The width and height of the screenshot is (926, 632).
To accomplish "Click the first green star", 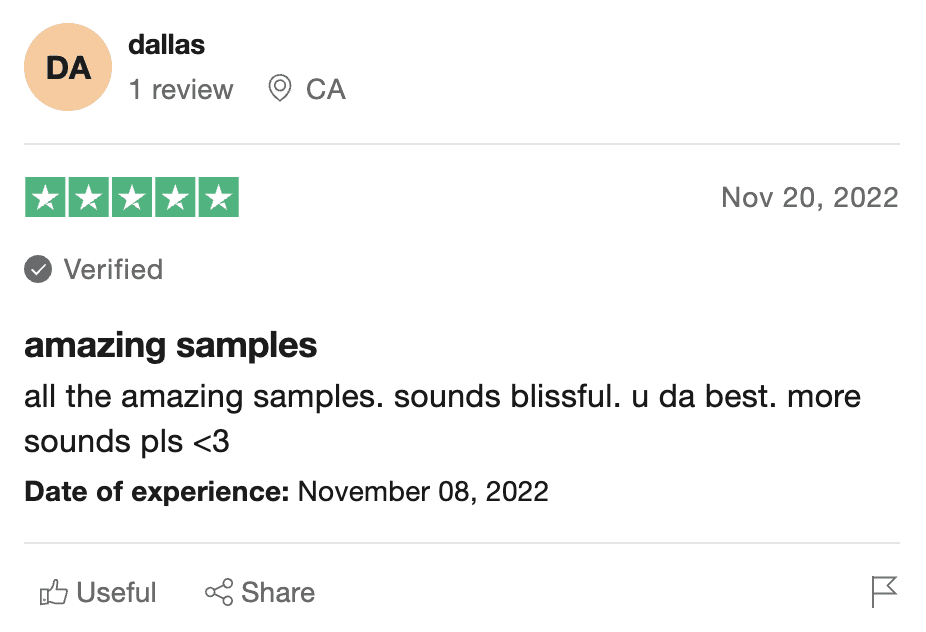I will (45, 197).
